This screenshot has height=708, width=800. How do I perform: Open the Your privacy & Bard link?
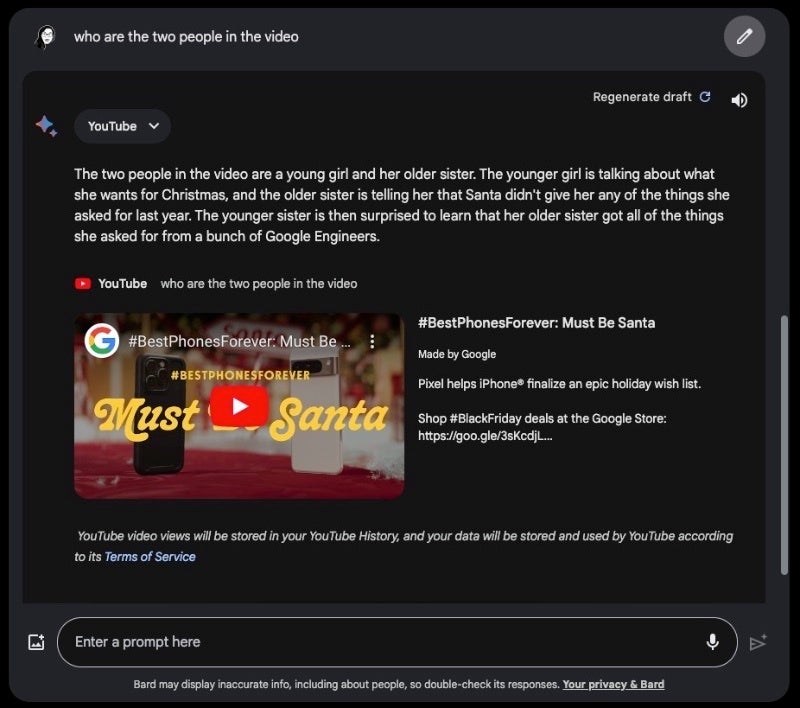(x=613, y=685)
